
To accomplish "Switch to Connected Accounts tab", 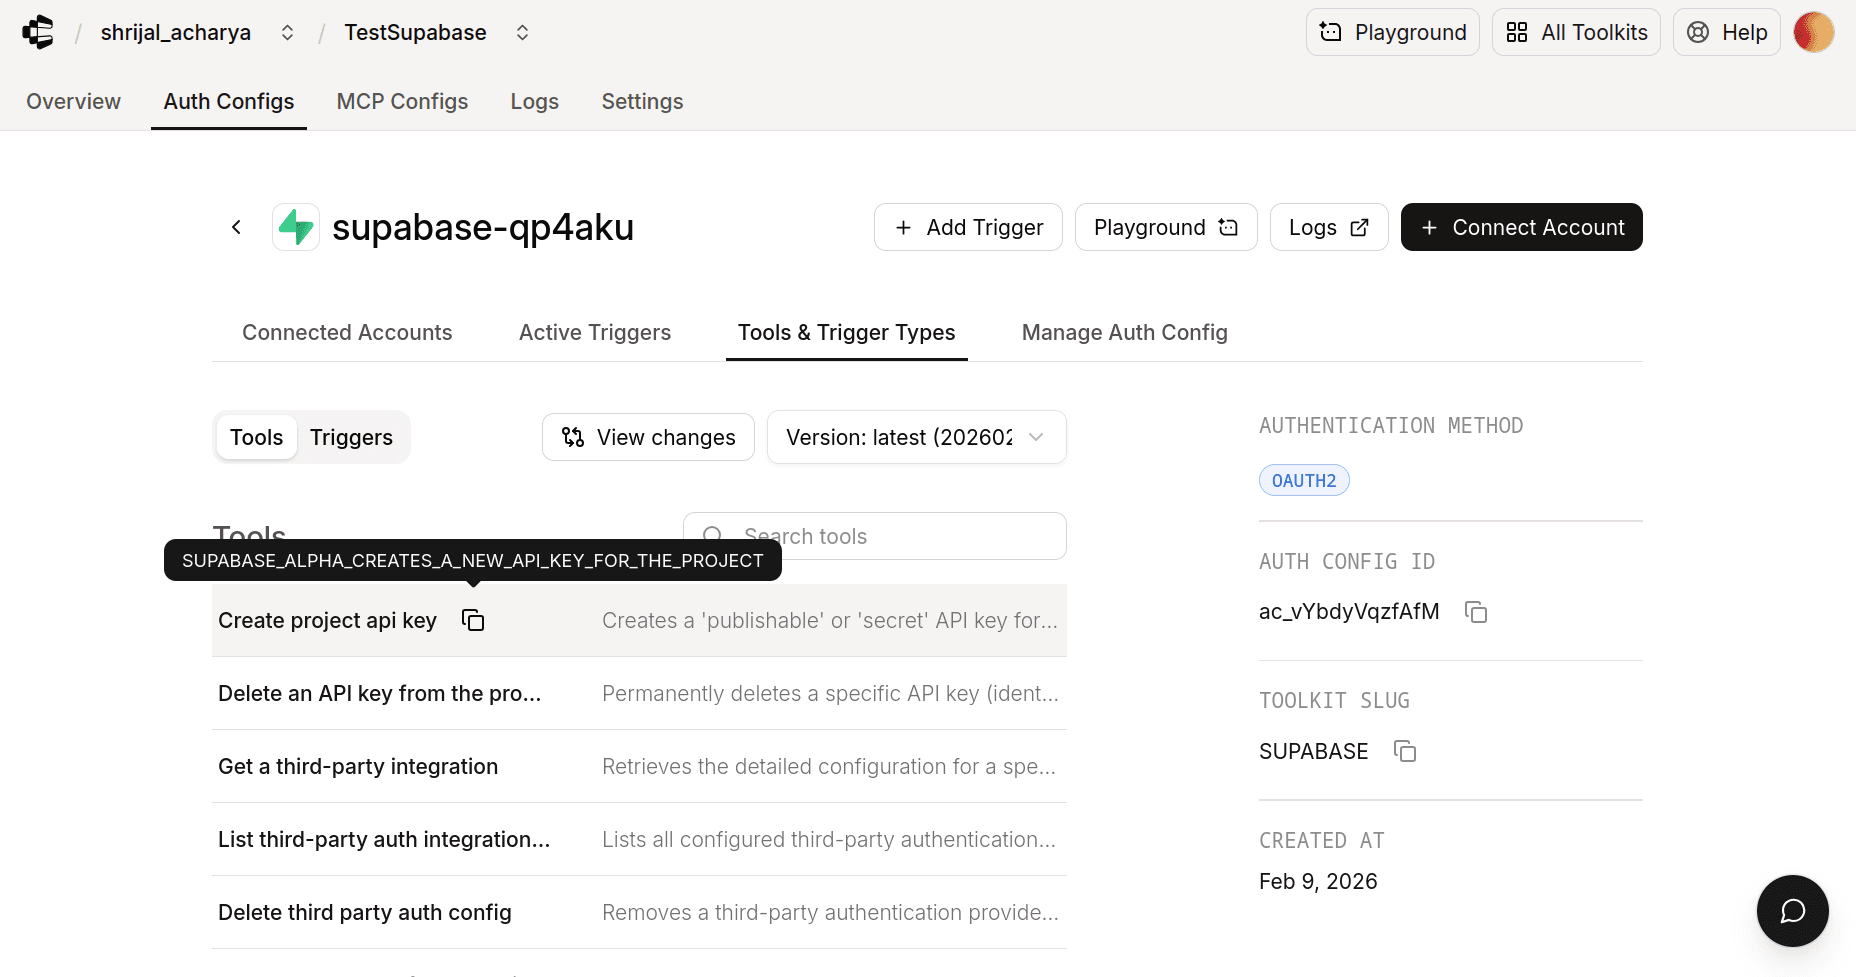I will click(x=347, y=332).
